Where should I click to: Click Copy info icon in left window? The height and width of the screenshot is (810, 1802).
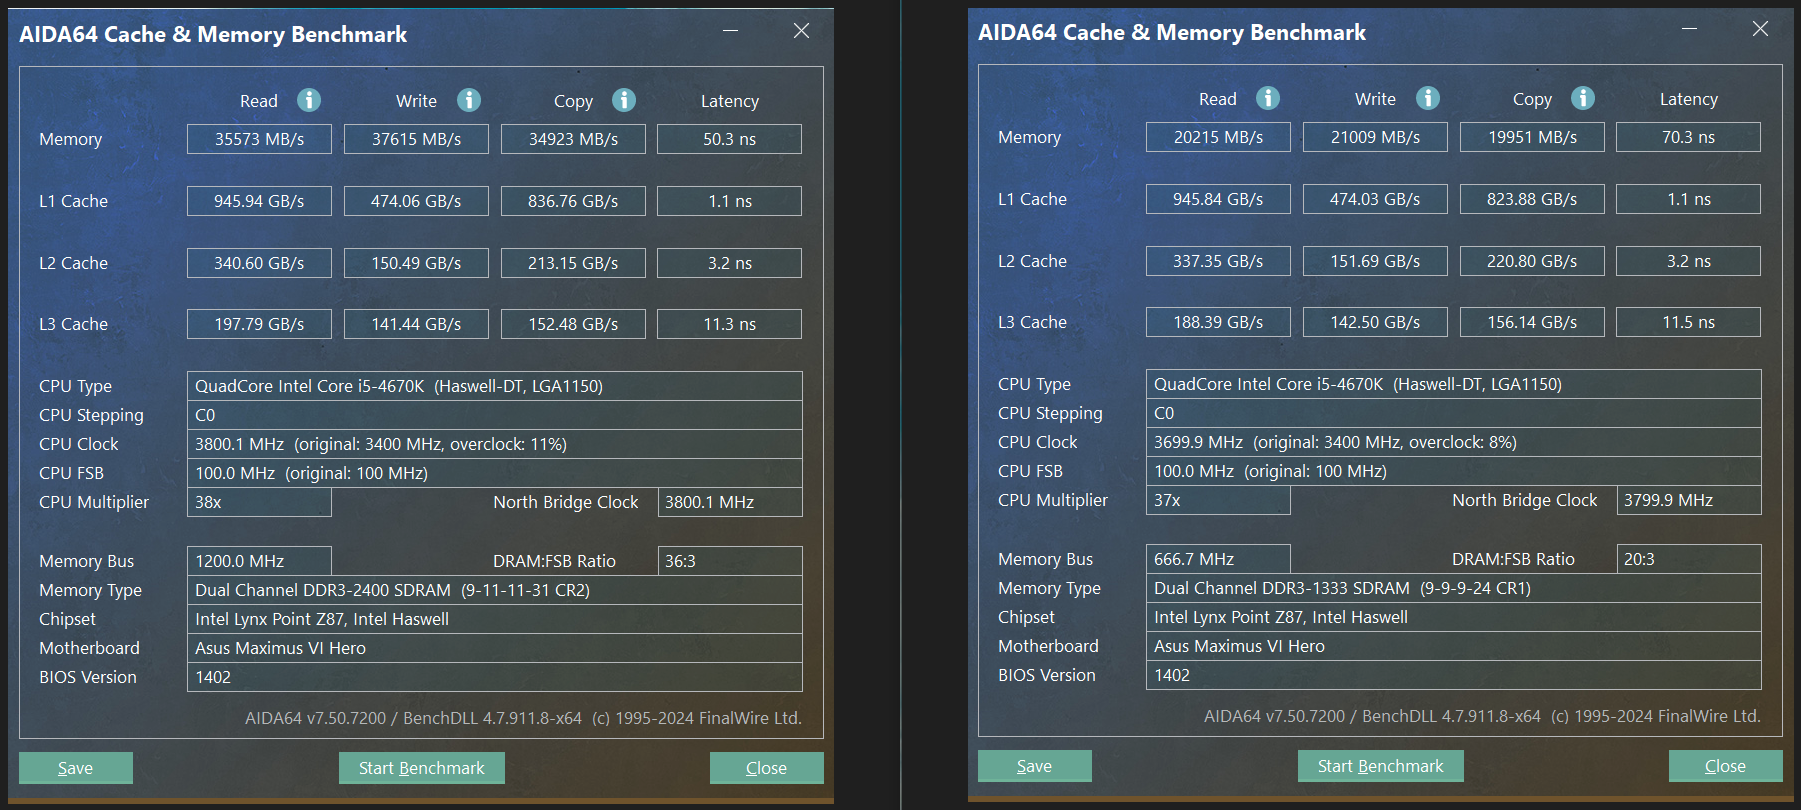click(624, 100)
